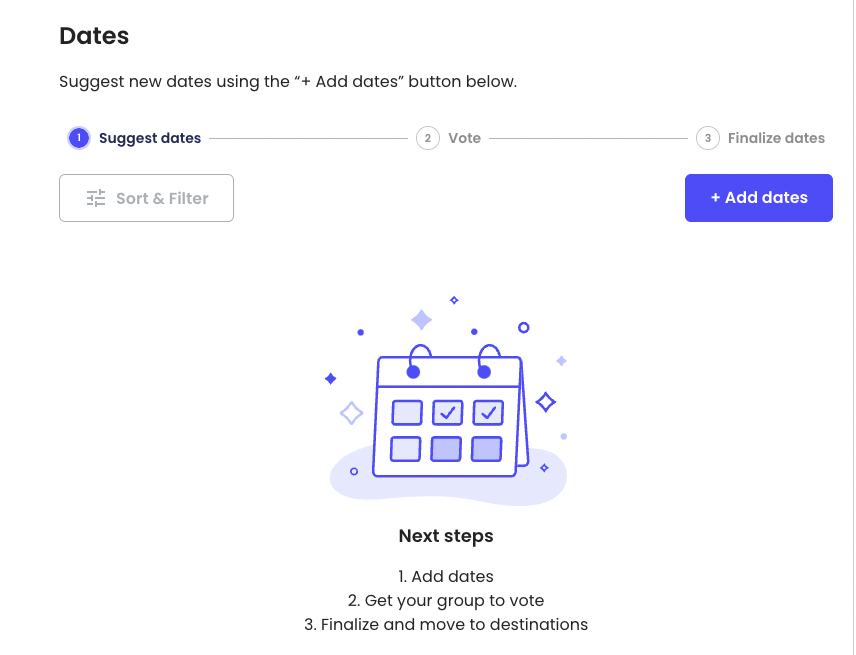Click "Get your group to vote" text
Viewport: 856px width, 655px height.
(x=445, y=600)
